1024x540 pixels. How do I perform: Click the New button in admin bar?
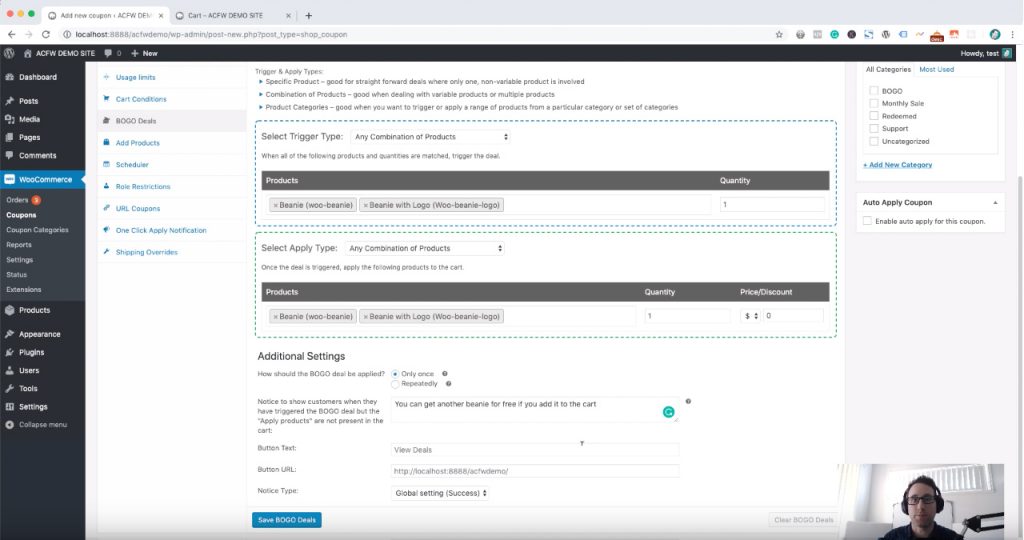click(144, 53)
